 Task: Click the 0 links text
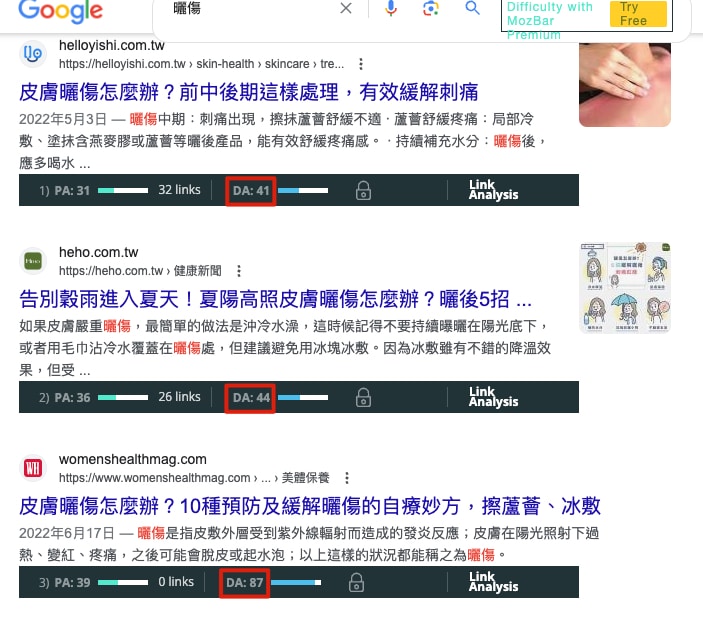(x=176, y=582)
